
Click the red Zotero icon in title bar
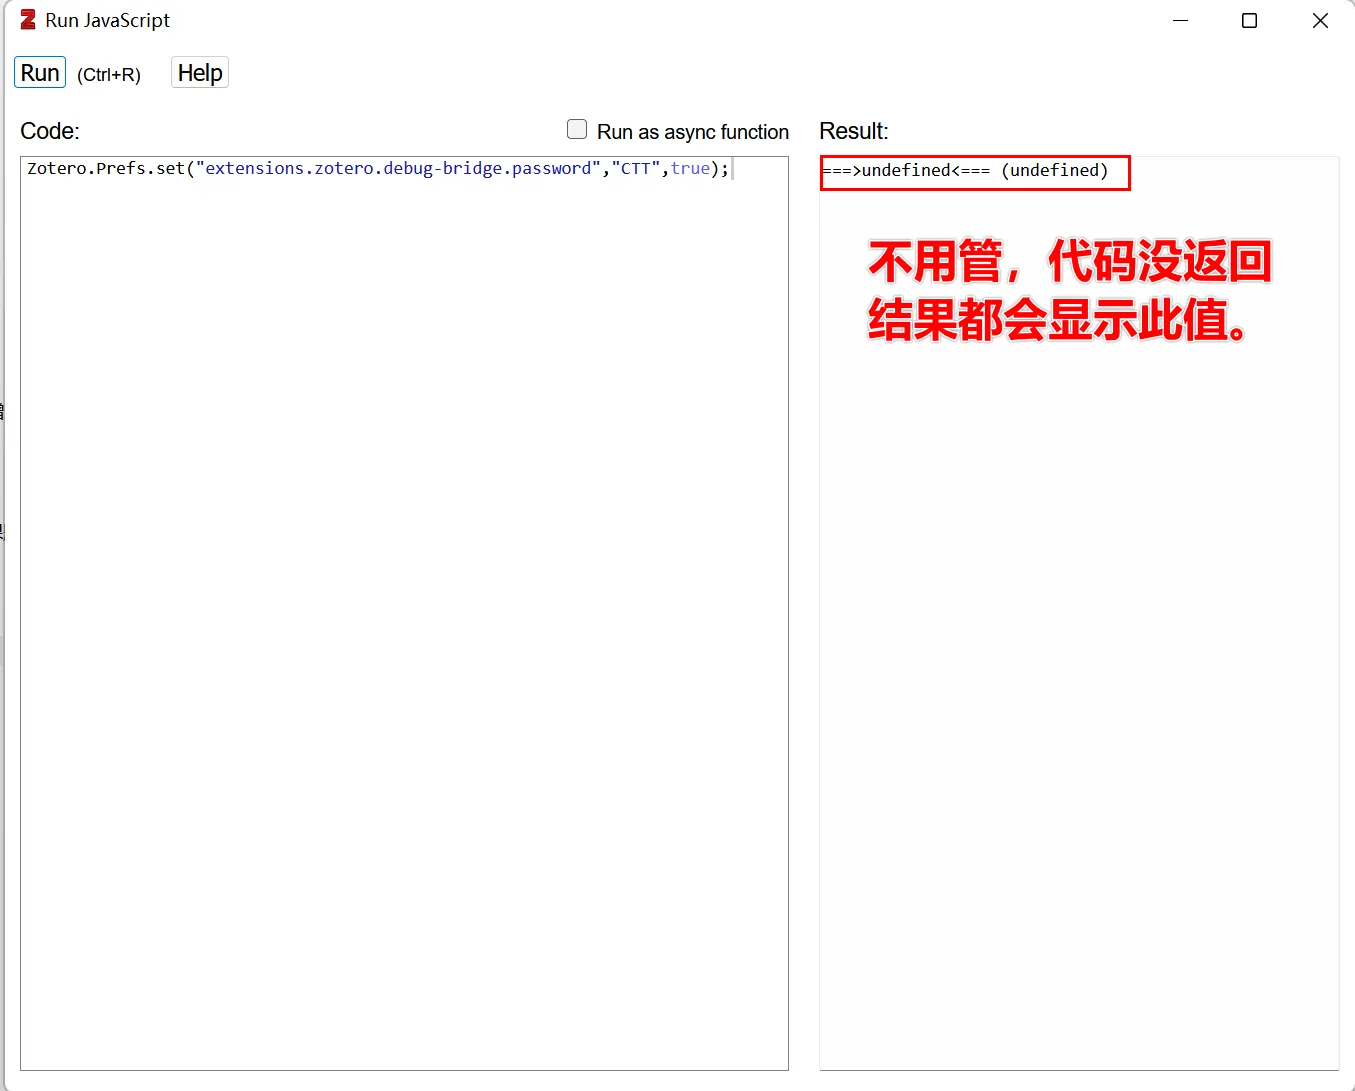[x=28, y=20]
